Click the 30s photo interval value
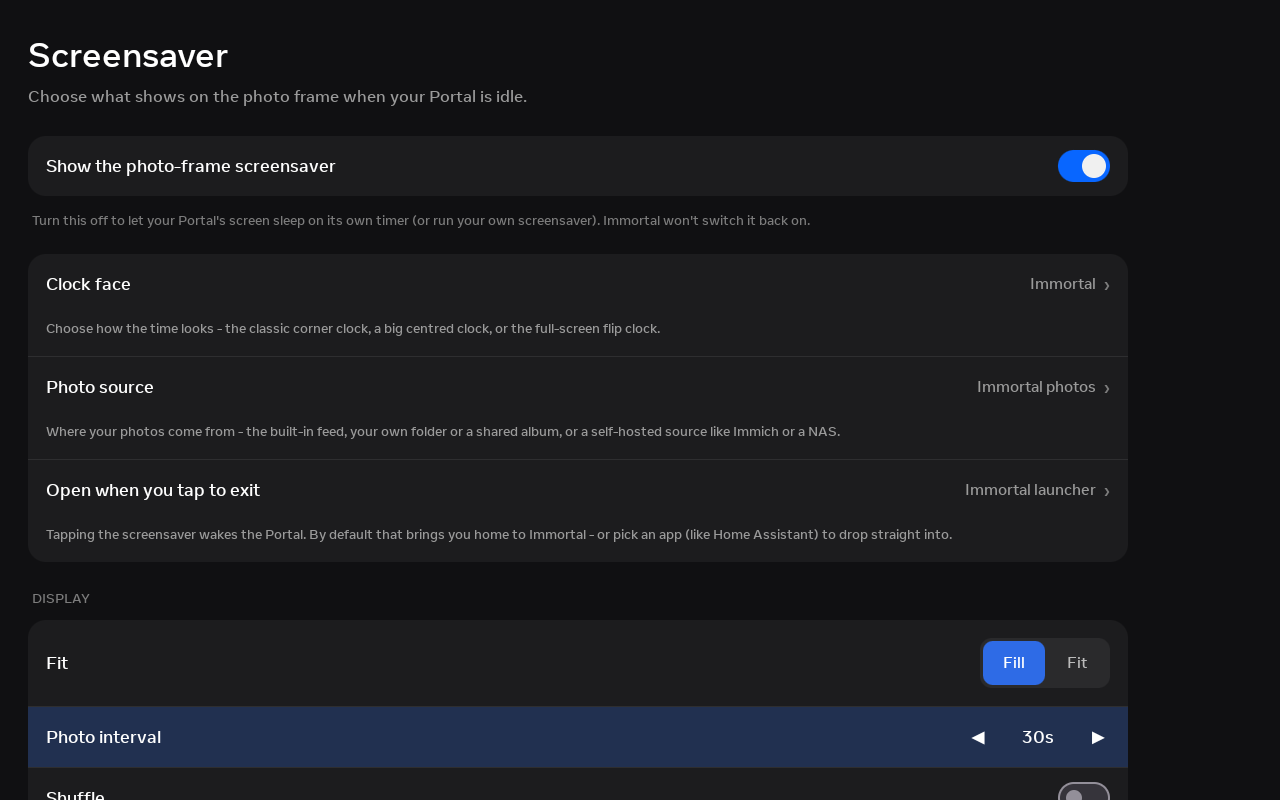 [1038, 737]
